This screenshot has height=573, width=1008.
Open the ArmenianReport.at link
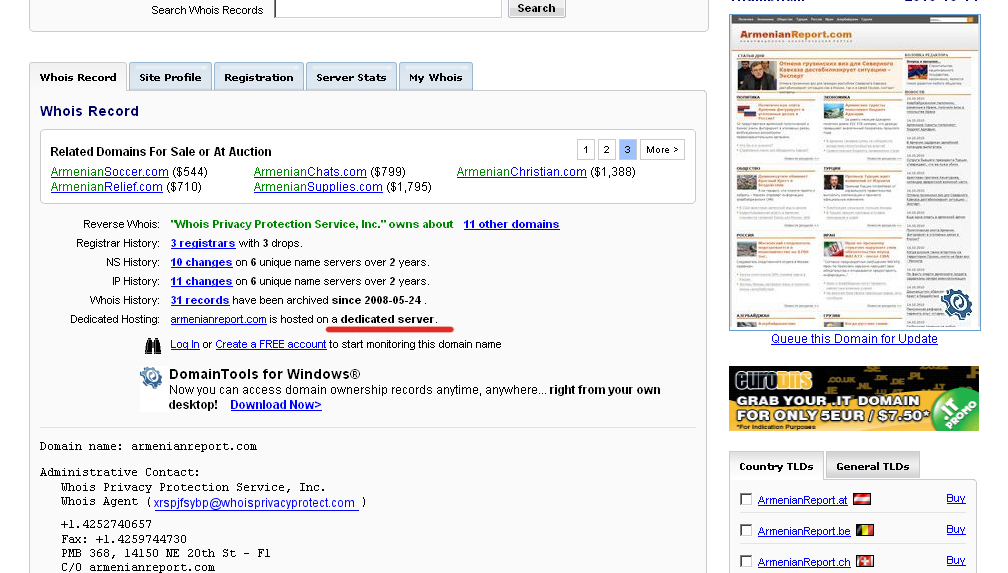[802, 500]
